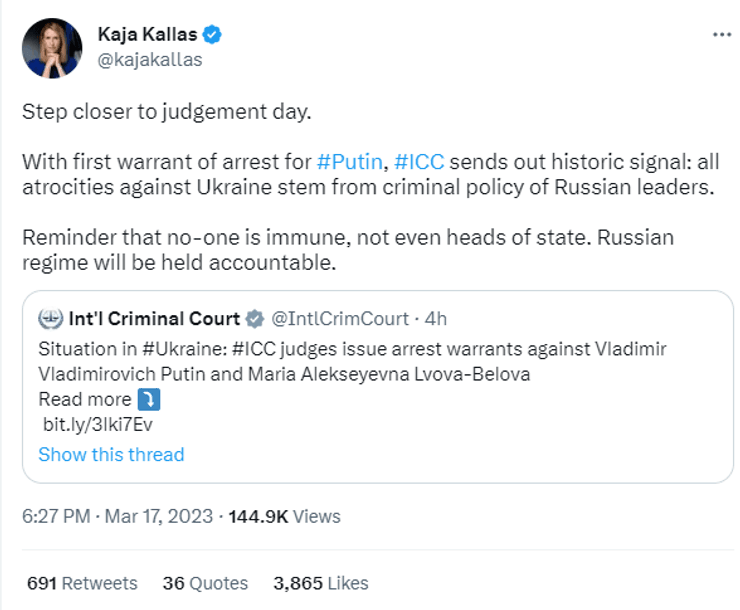Open the @kajakallas handle
Image resolution: width=740 pixels, height=610 pixels.
[x=150, y=59]
